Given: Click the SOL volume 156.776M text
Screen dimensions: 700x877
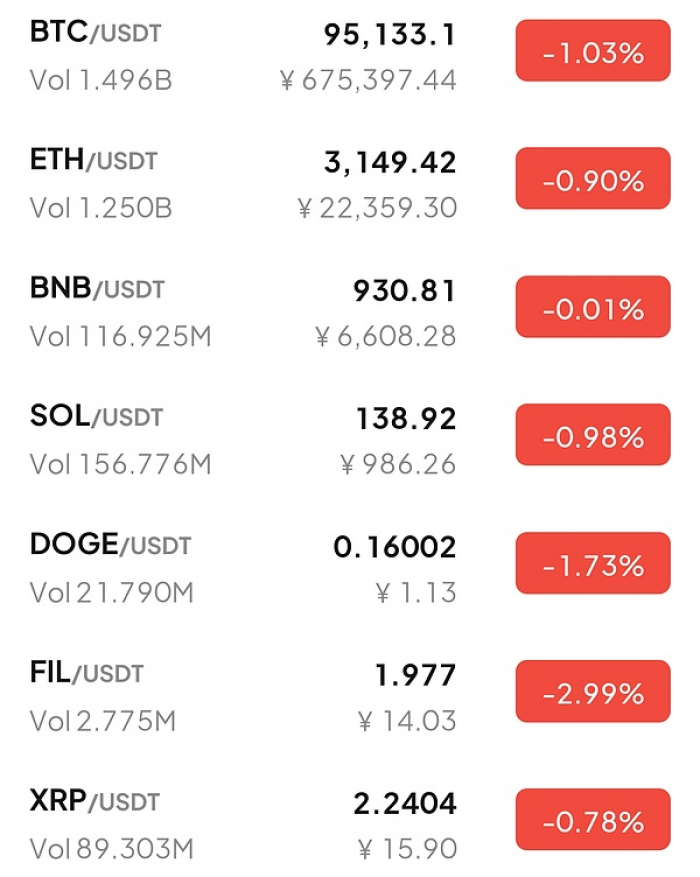Looking at the screenshot, I should coord(120,464).
